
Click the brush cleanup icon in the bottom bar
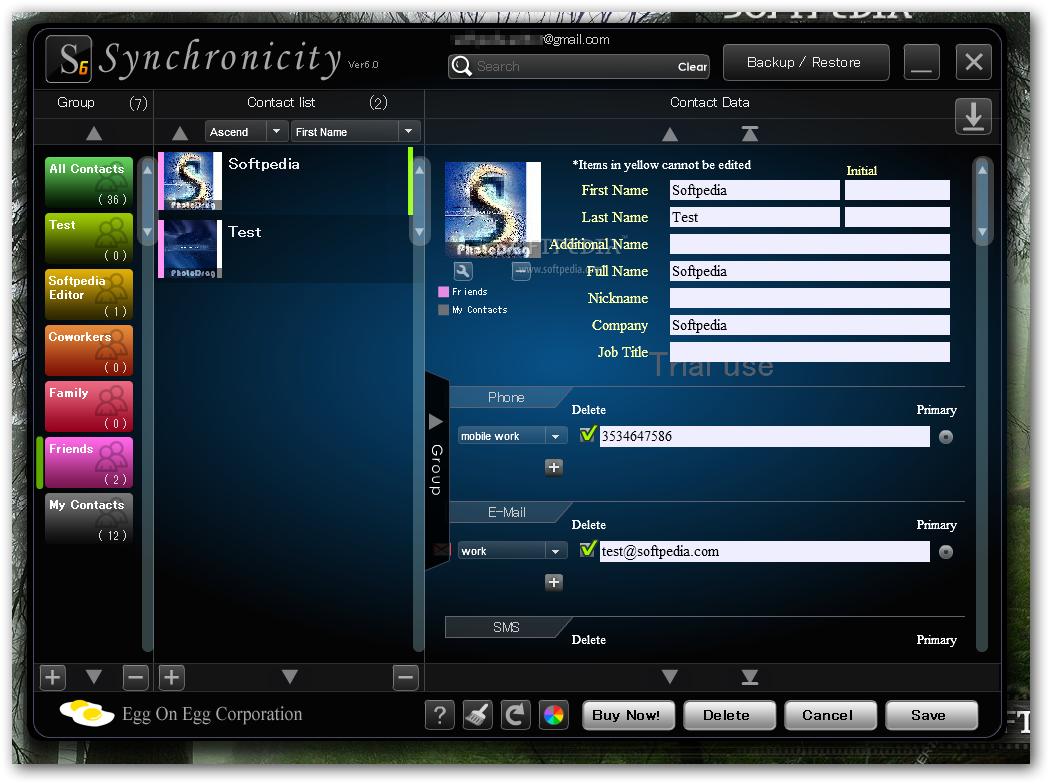pos(477,715)
